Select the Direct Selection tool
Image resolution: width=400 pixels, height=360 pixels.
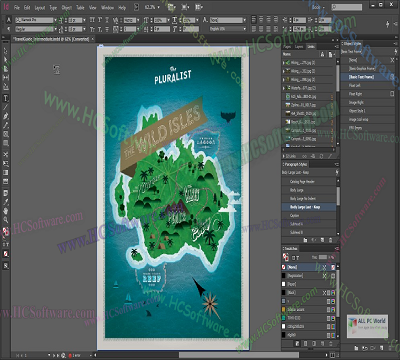point(6,60)
